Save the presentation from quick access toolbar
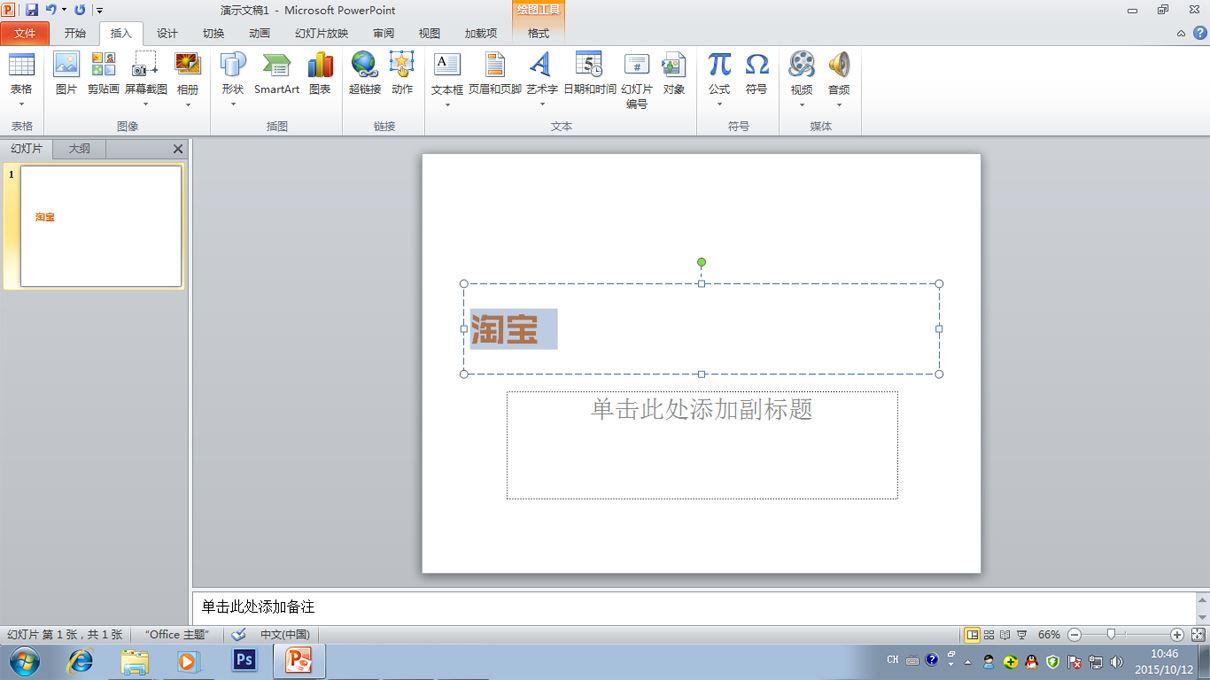This screenshot has width=1210, height=680. 32,10
